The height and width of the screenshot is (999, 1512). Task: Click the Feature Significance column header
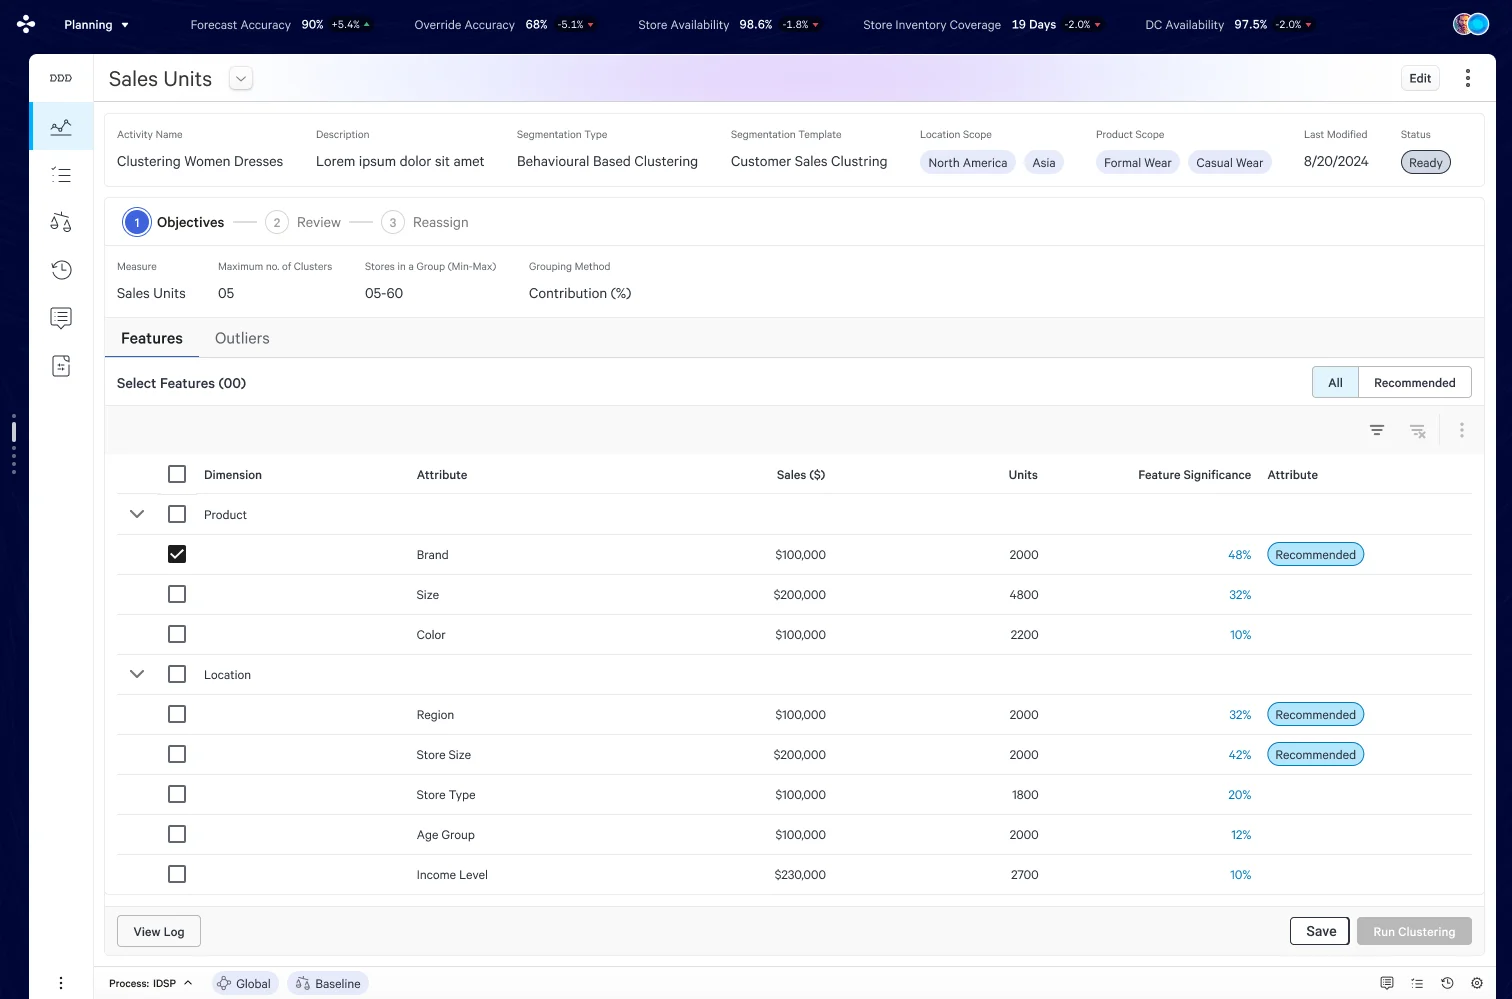coord(1194,475)
